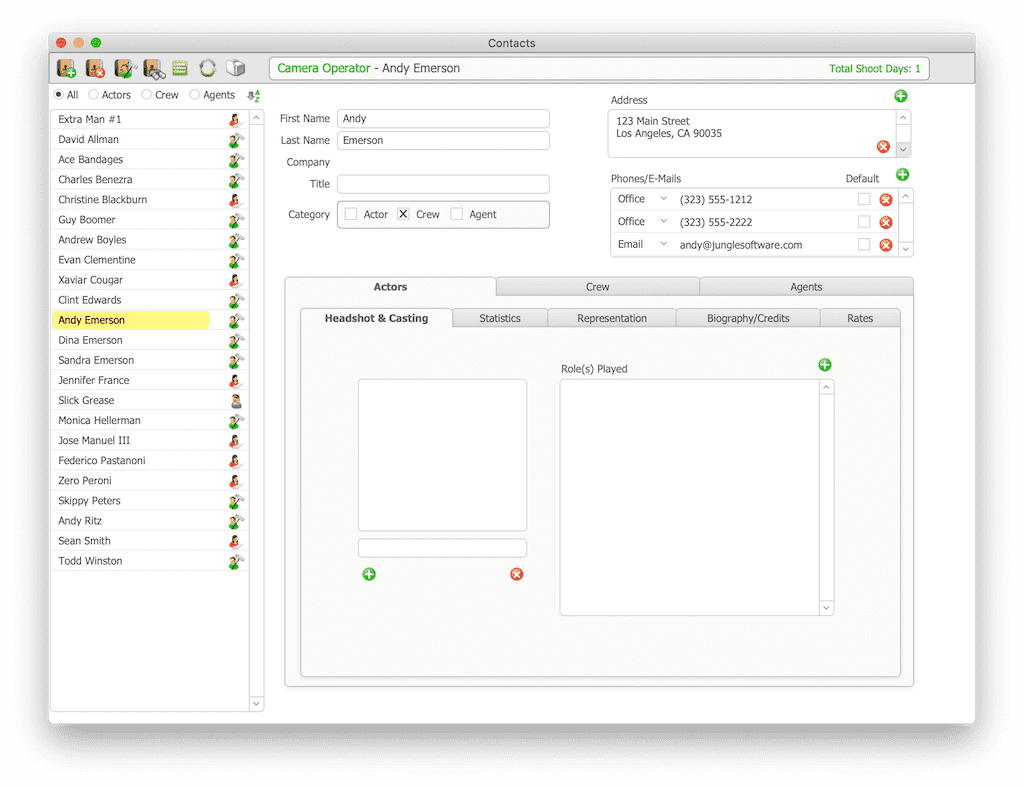
Task: Select Monica Hellerman in the contact list
Action: pyautogui.click(x=99, y=421)
